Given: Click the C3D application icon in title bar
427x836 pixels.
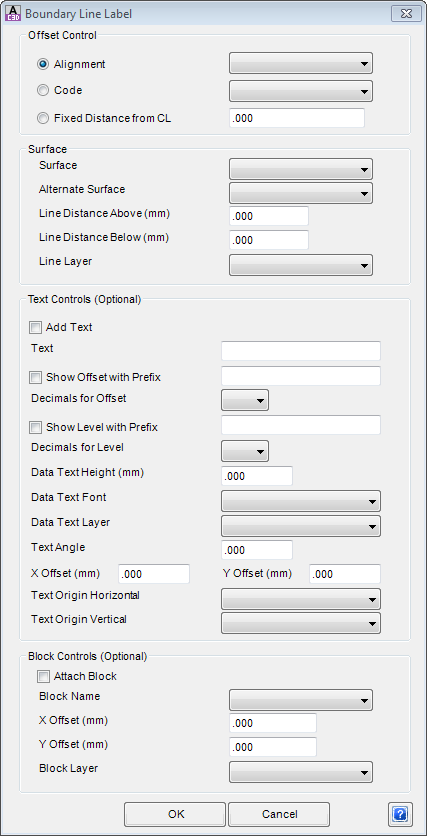Looking at the screenshot, I should pos(14,13).
